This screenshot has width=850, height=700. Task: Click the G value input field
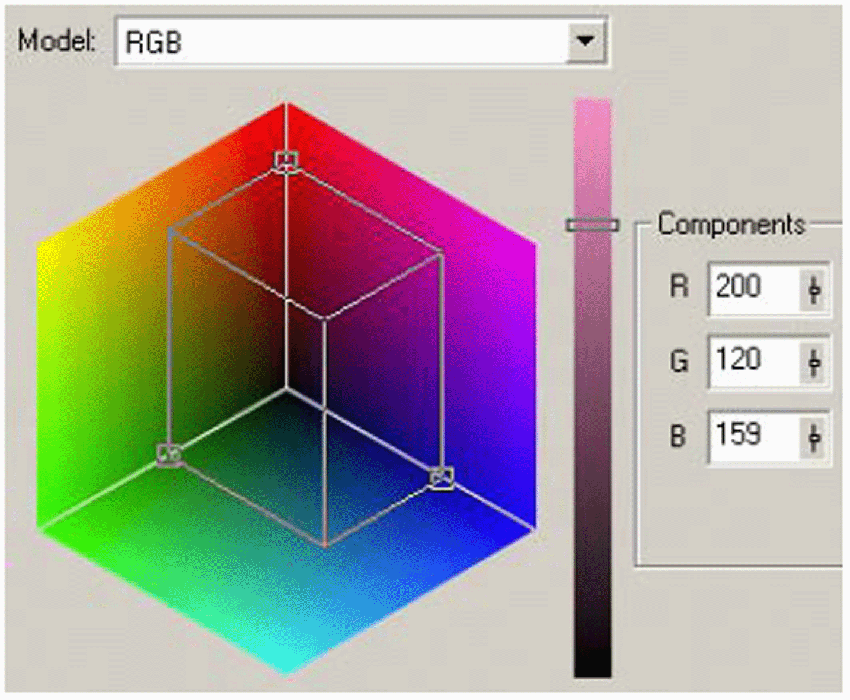click(755, 362)
